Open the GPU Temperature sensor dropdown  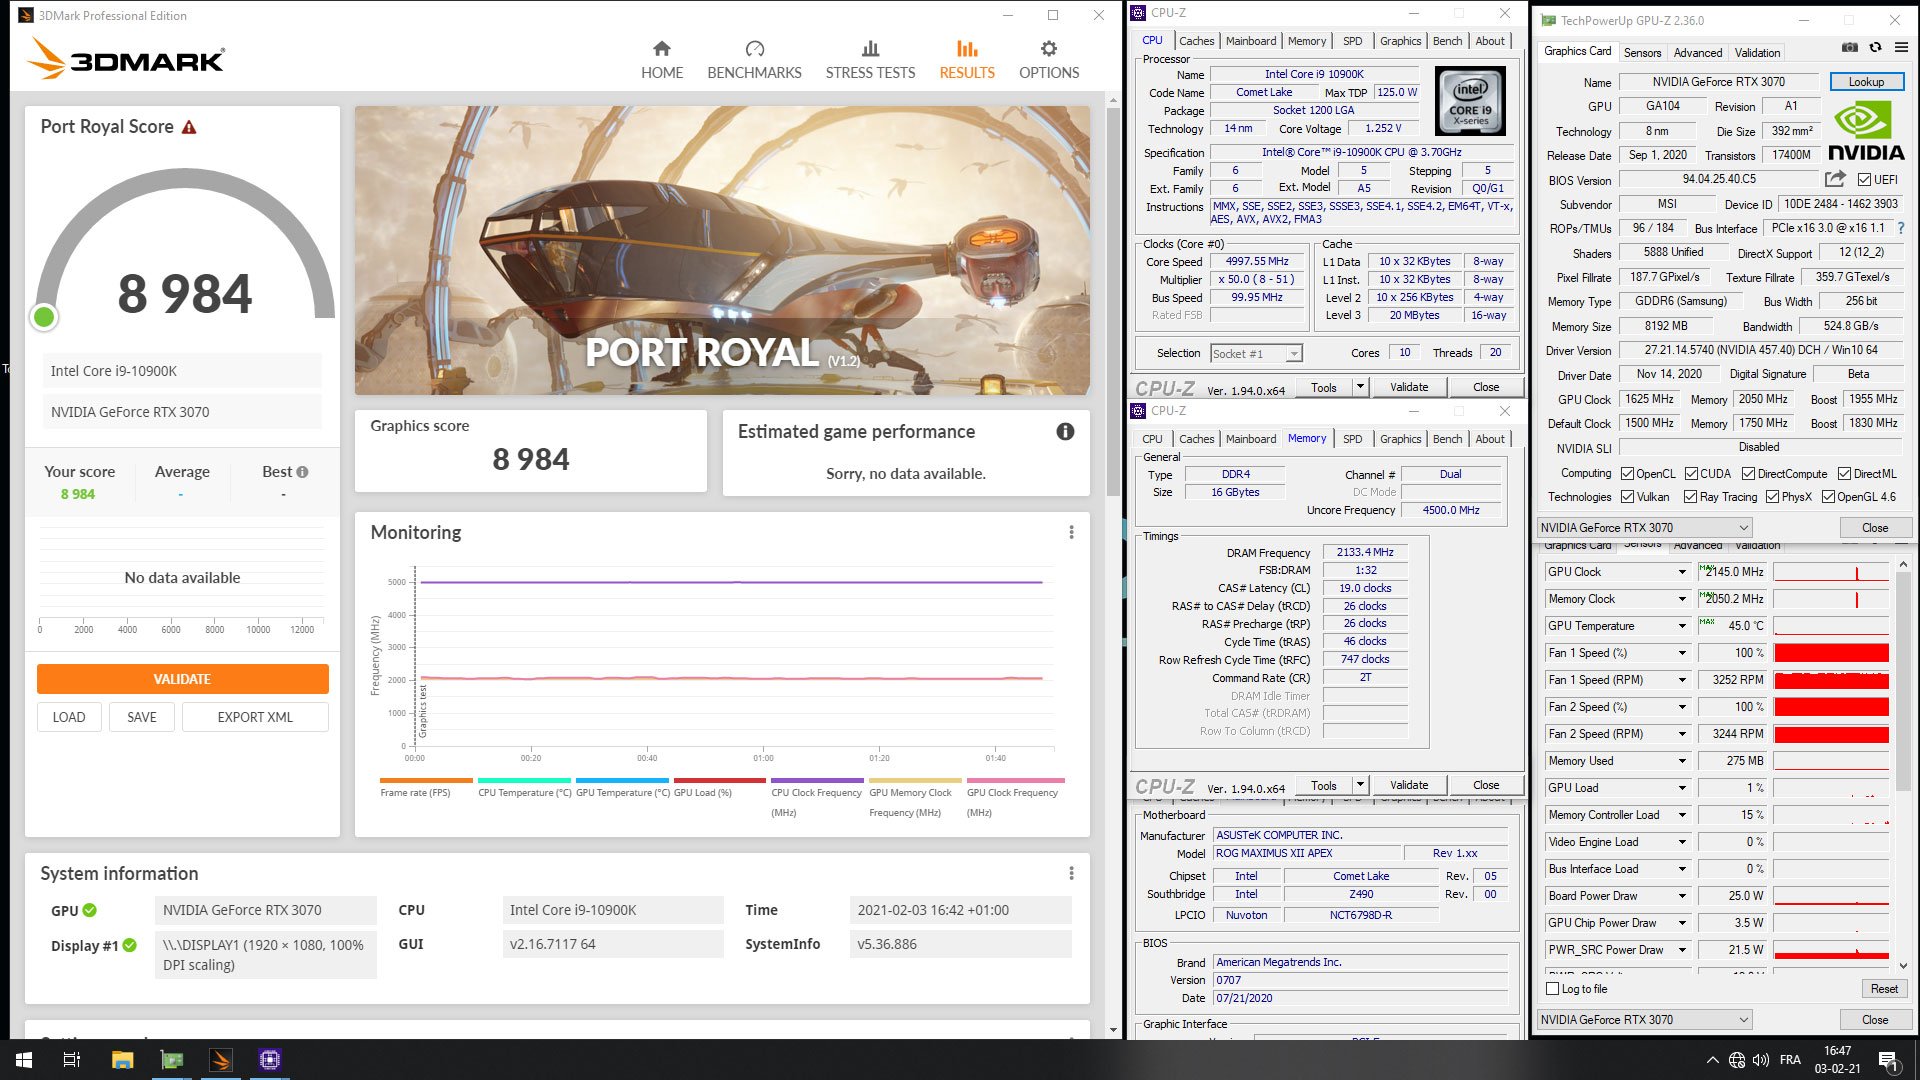pos(1682,626)
